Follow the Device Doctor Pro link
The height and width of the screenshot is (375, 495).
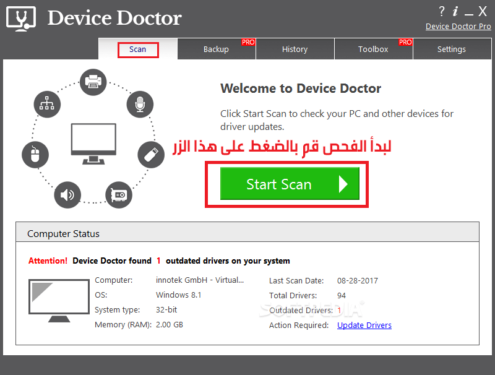pyautogui.click(x=458, y=26)
